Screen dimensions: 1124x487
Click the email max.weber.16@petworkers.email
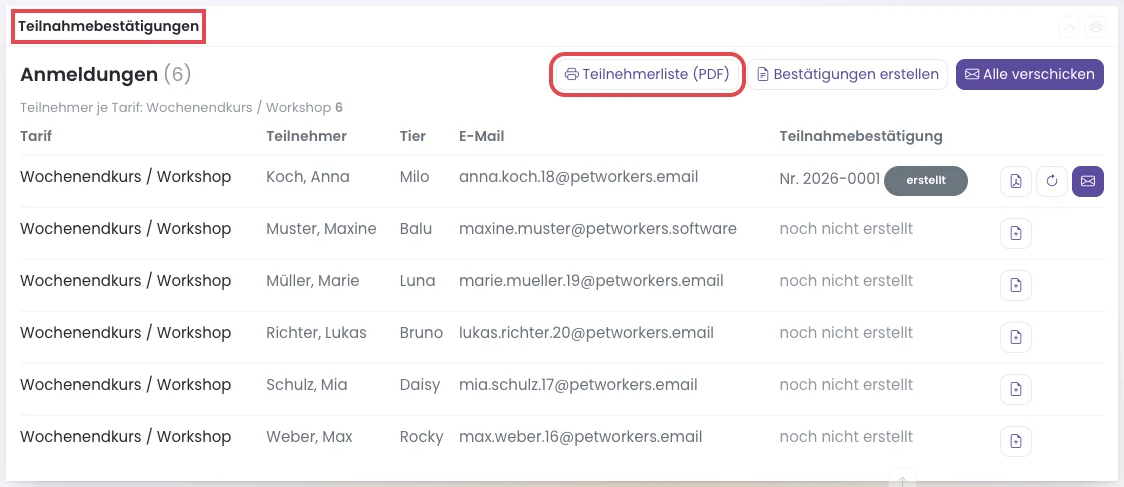tap(581, 437)
